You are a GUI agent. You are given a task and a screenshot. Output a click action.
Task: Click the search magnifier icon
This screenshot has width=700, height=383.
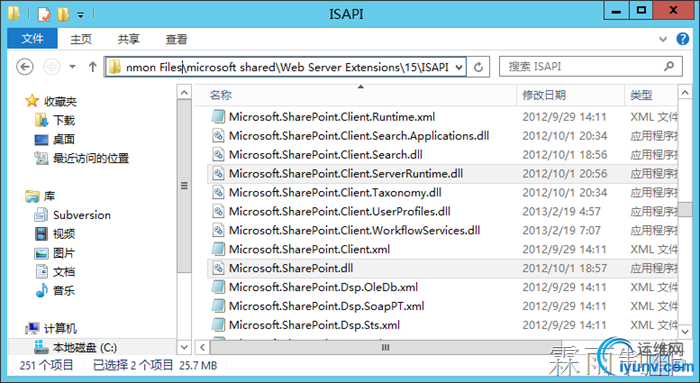point(669,67)
